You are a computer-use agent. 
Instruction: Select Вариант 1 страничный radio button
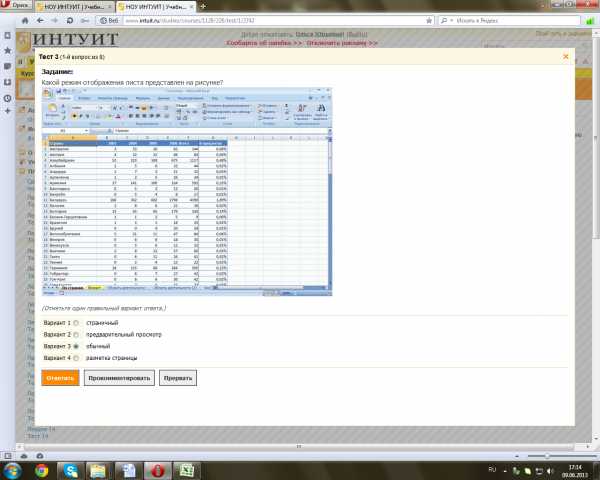pos(76,323)
